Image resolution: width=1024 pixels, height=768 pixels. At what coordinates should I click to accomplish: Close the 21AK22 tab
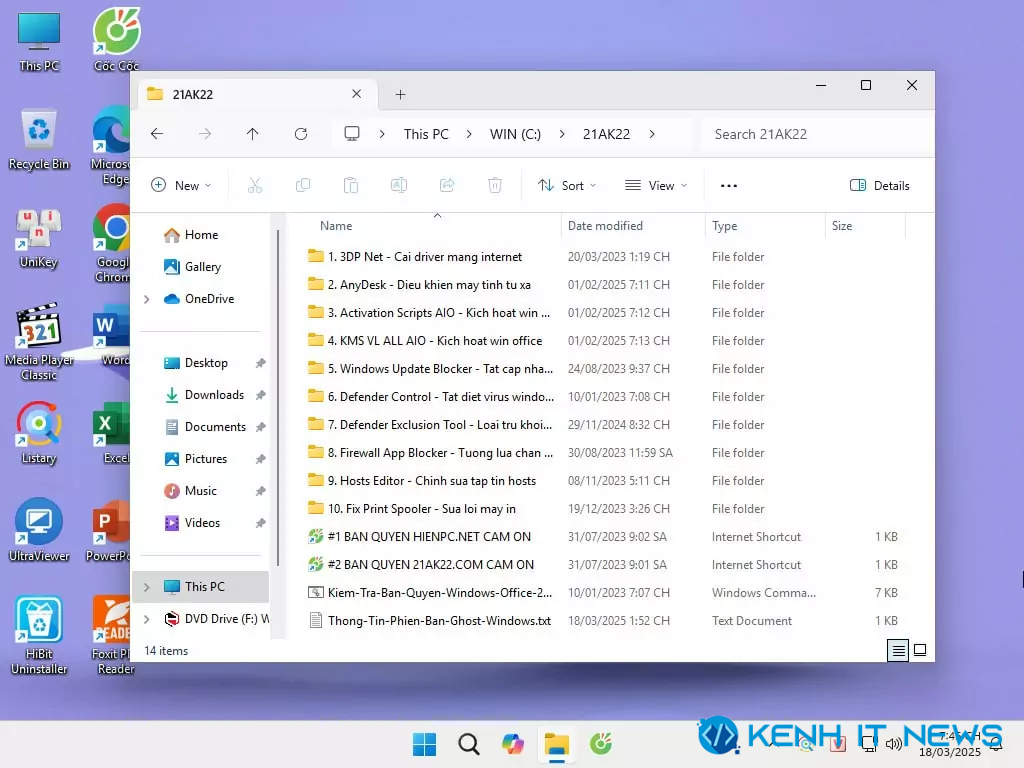[357, 93]
